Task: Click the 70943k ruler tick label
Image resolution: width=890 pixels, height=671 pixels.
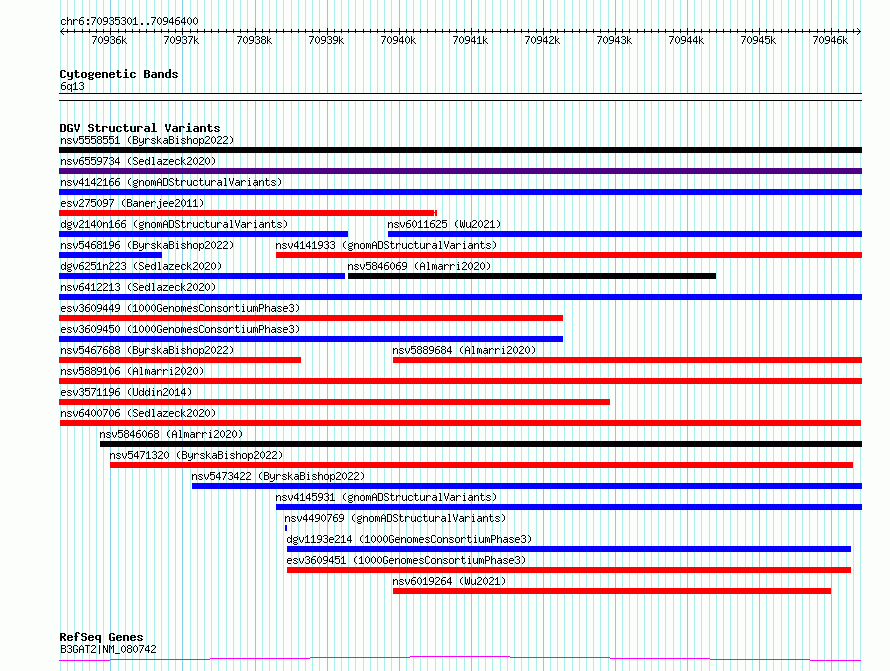Action: tap(614, 40)
